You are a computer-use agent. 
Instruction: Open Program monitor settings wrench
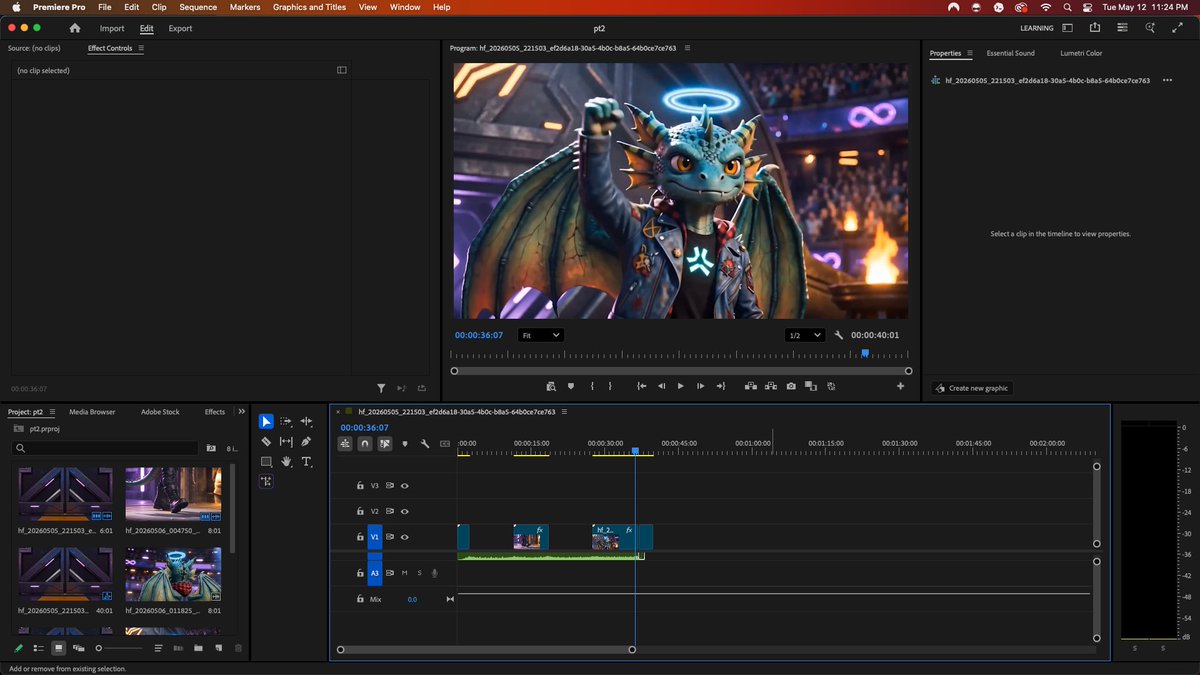839,336
